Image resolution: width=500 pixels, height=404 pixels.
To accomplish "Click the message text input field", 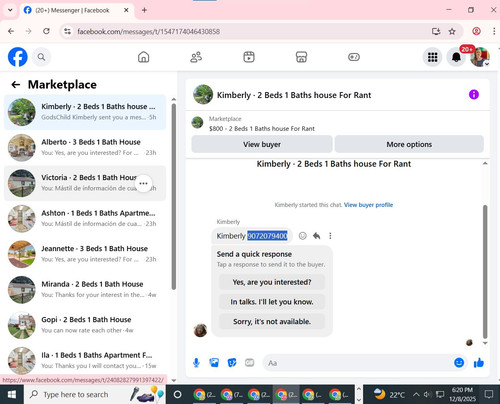I will coord(358,363).
